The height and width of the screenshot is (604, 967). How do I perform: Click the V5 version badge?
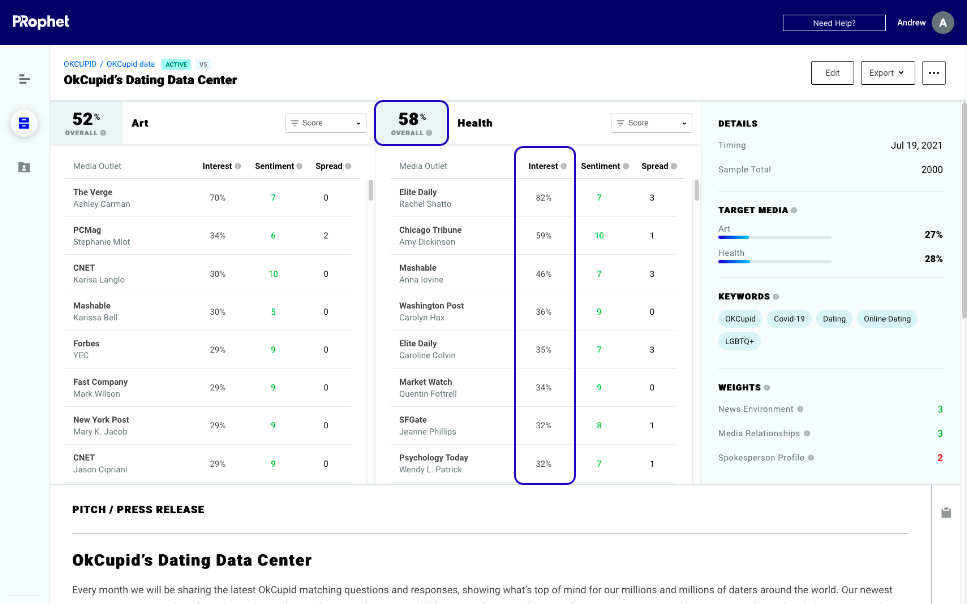click(x=204, y=64)
